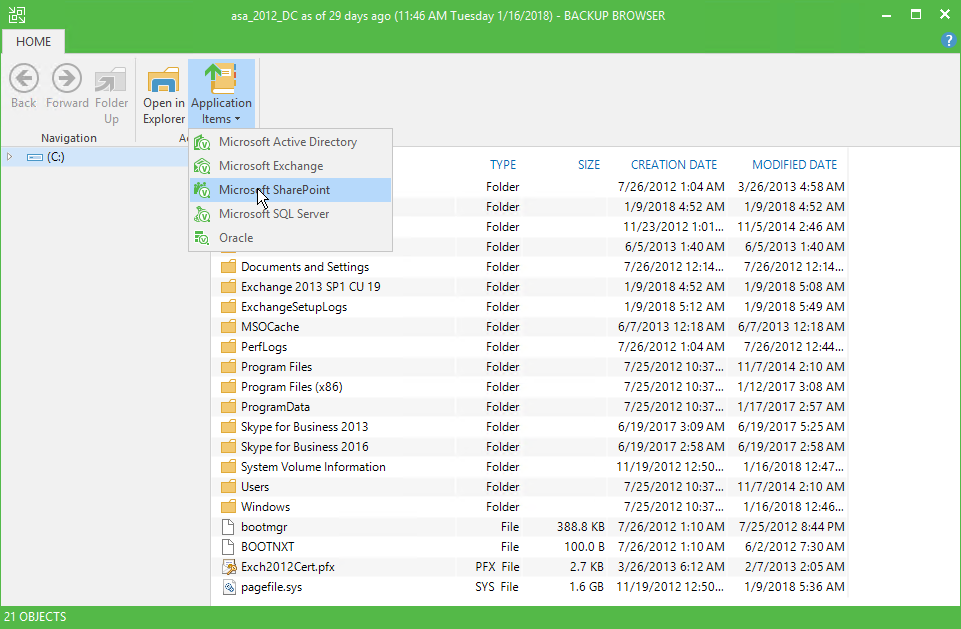Screen dimensions: 961x629
Task: Click the Exch2012Cert.pfx certificate icon
Action: click(229, 567)
